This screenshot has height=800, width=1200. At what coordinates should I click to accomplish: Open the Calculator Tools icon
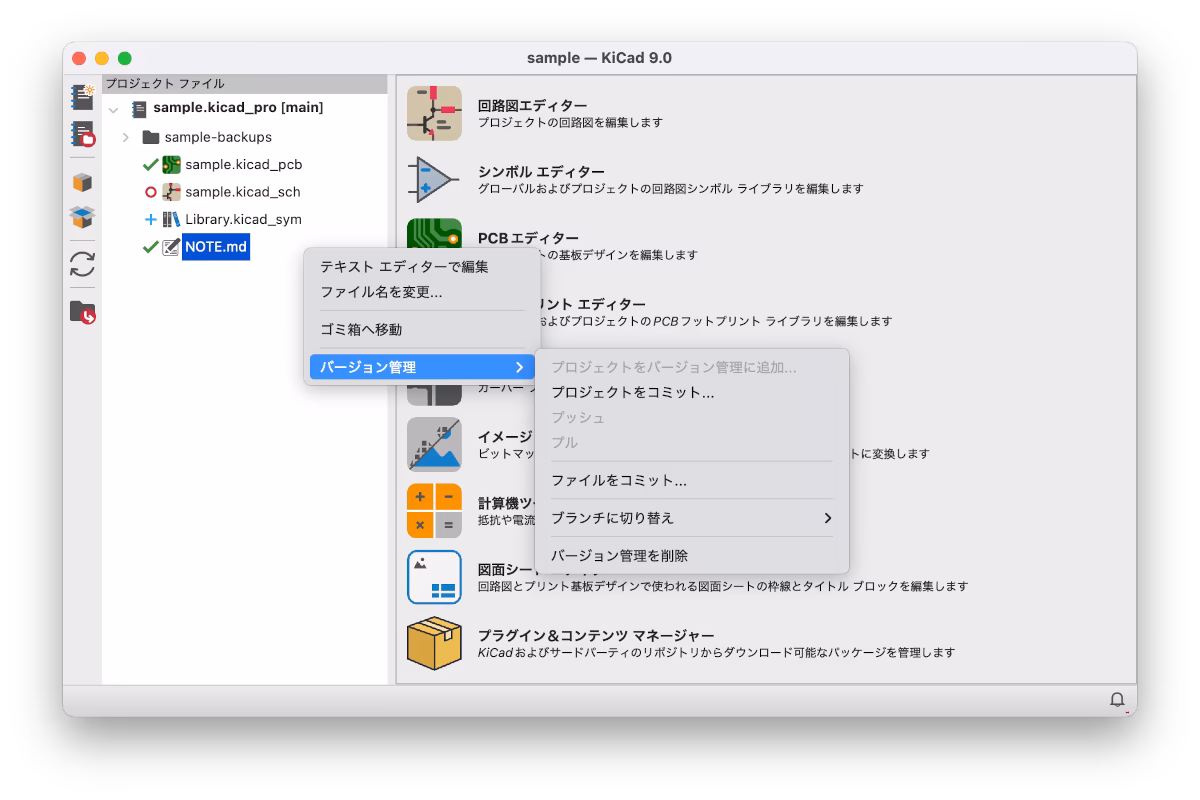click(x=434, y=510)
